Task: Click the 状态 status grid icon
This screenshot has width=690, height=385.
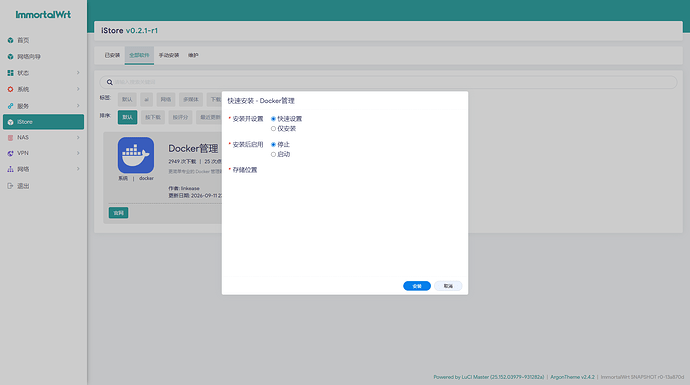Action: [10, 73]
